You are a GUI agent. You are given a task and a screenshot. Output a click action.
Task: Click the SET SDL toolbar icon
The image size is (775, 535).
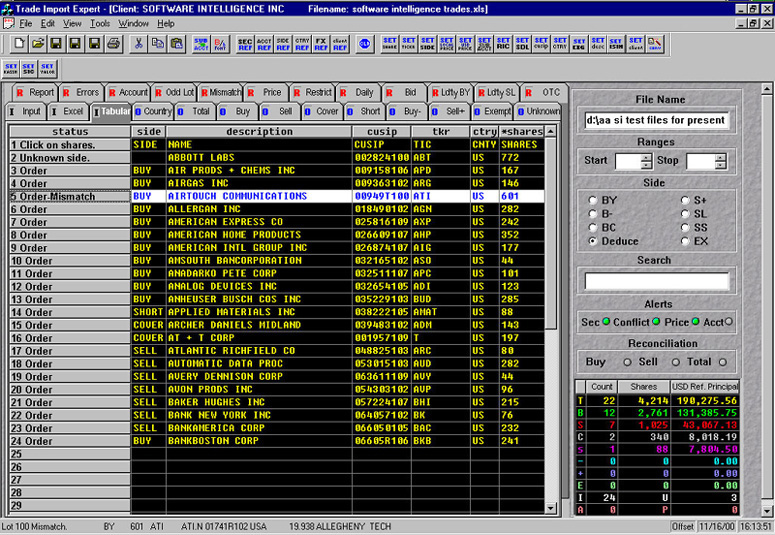[x=522, y=44]
